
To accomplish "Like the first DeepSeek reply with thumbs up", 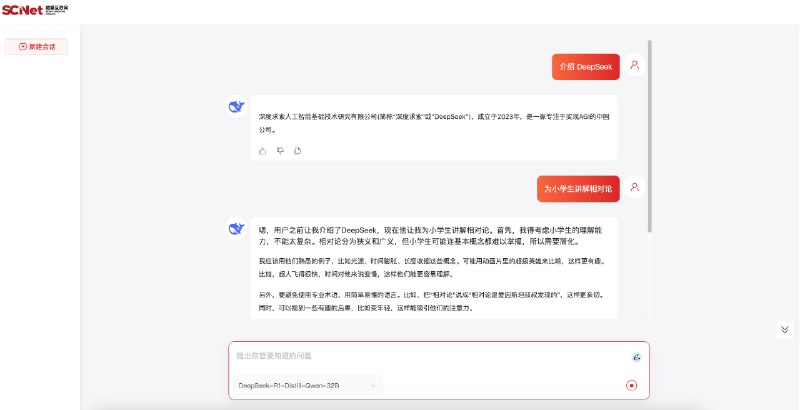I will pos(263,151).
